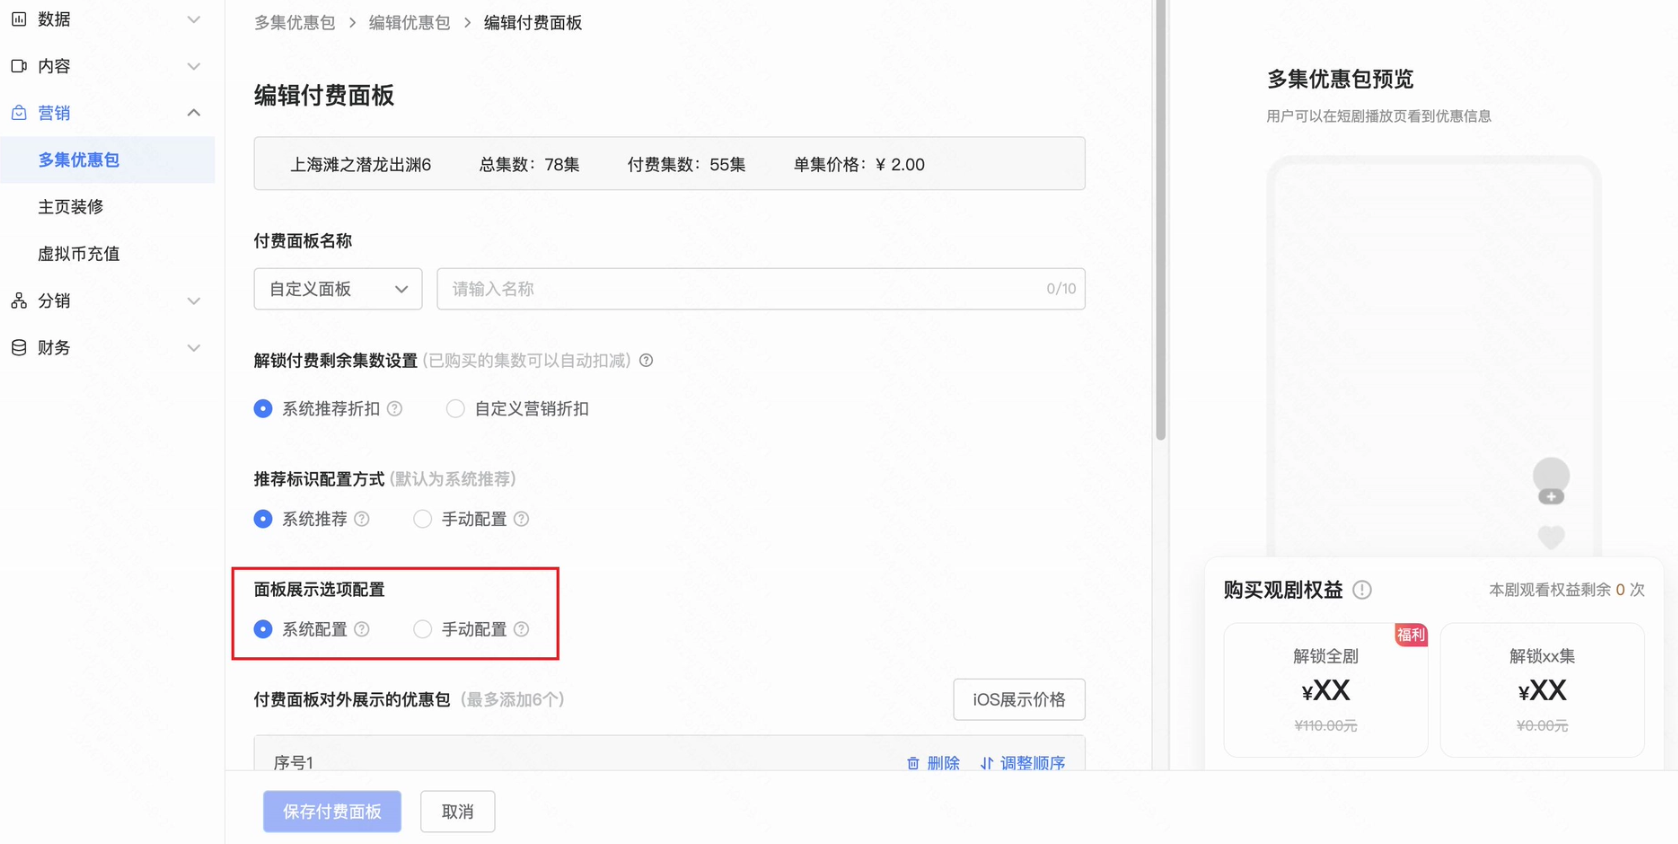Viewport: 1678px width, 844px height.
Task: Click the 请输入名称 input field
Action: pos(761,289)
